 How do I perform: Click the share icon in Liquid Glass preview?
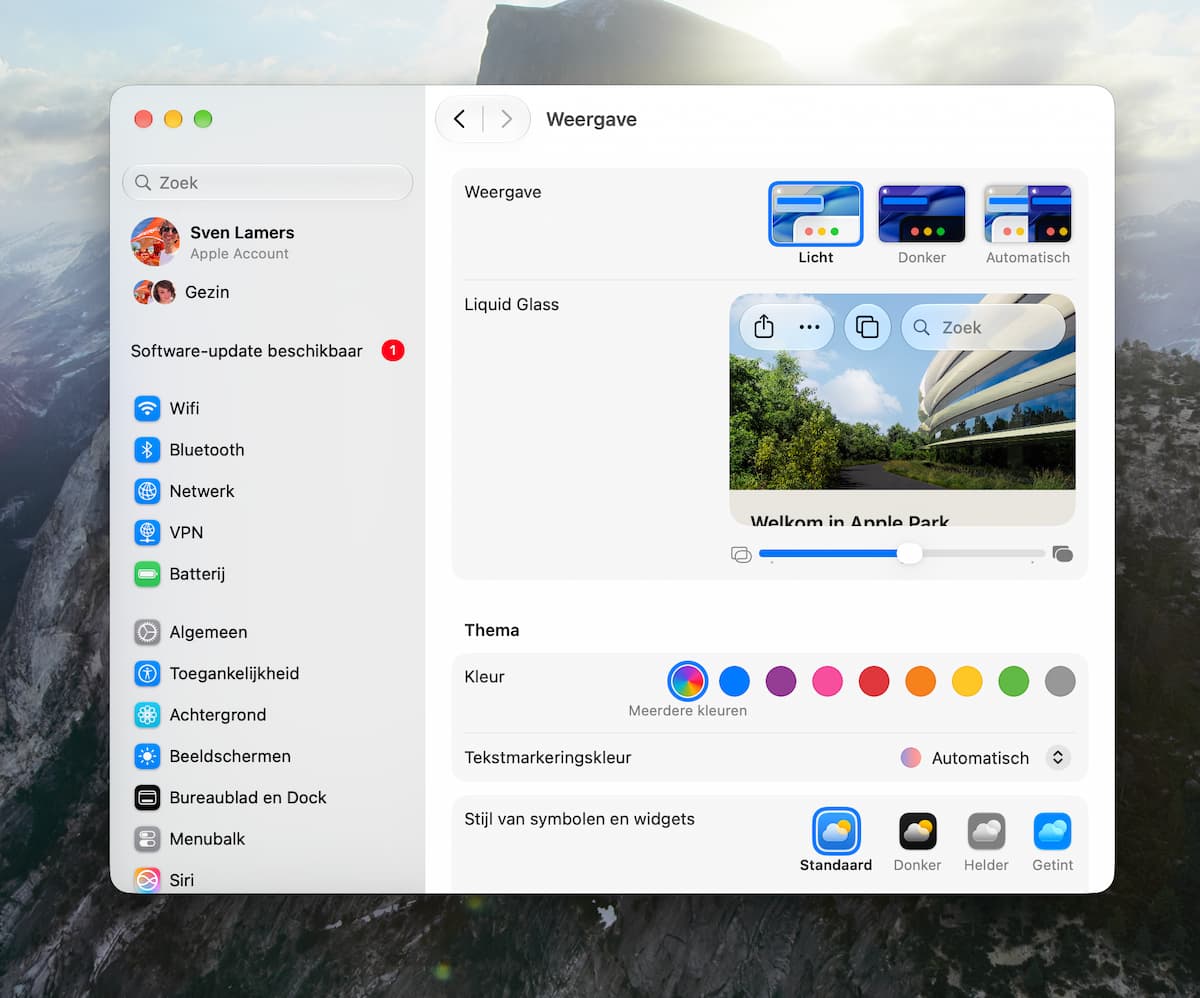point(764,327)
